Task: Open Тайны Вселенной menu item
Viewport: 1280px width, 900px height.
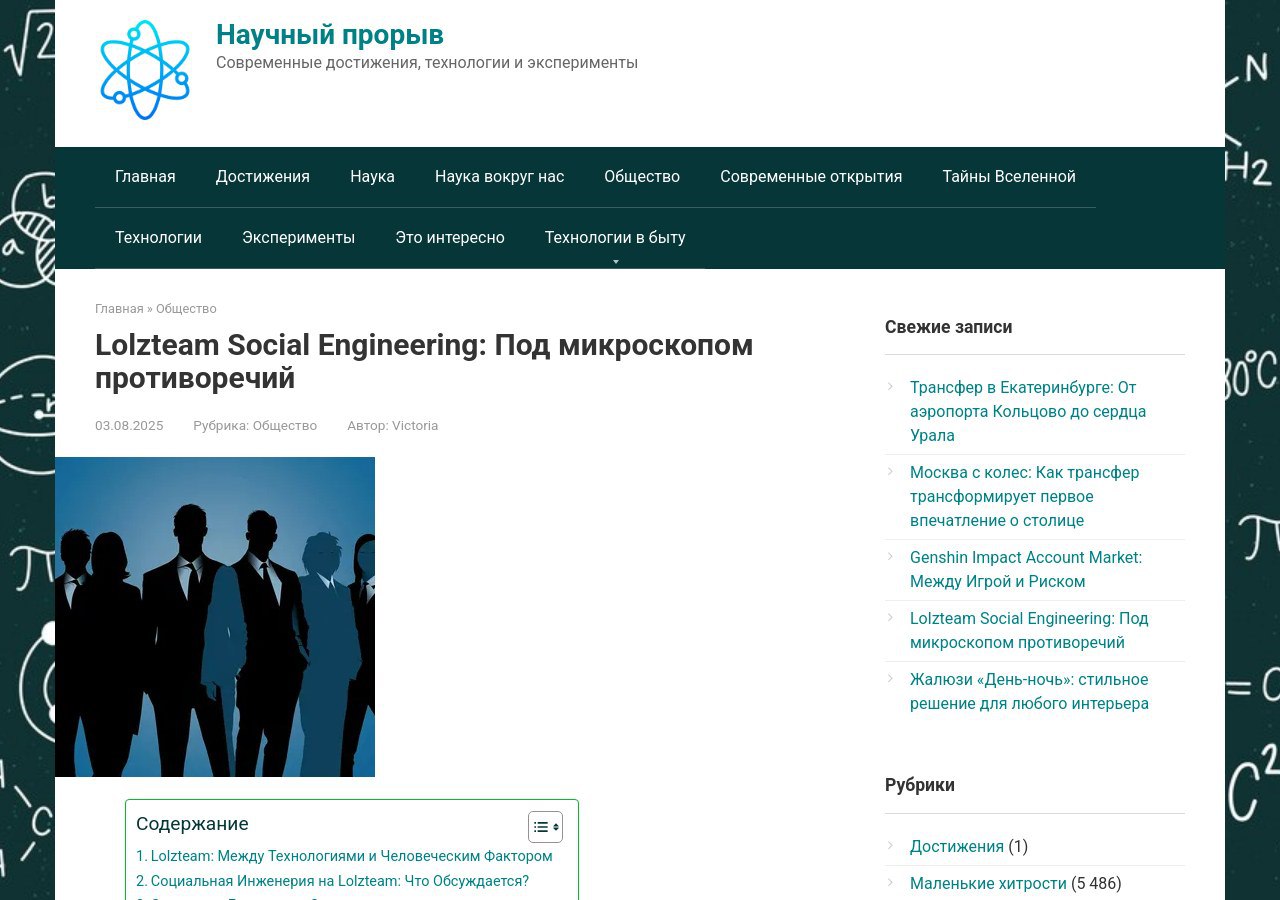Action: coord(1009,177)
